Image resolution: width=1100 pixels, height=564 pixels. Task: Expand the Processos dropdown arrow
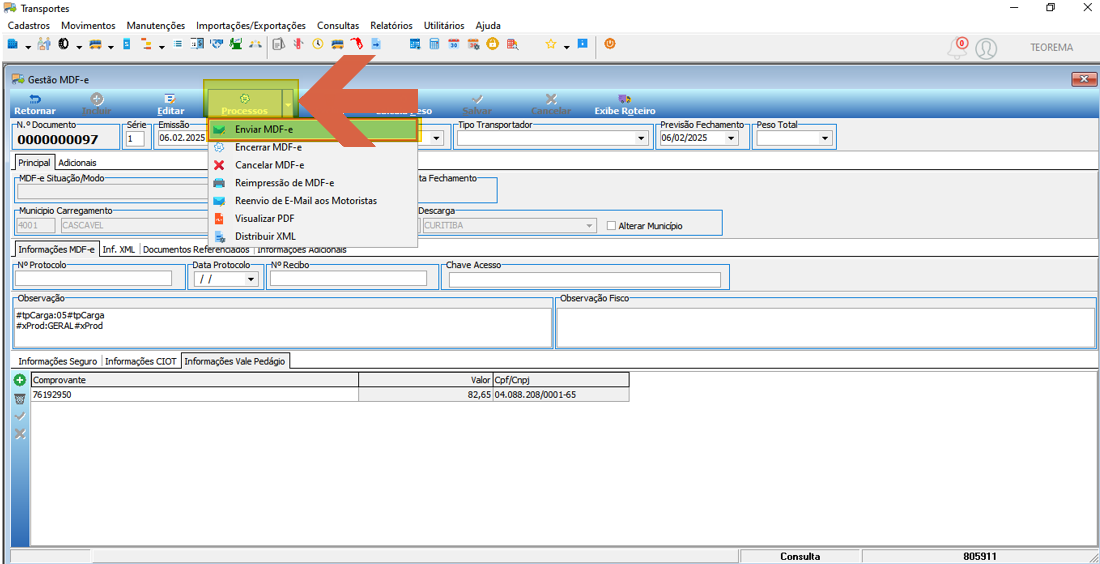[288, 104]
